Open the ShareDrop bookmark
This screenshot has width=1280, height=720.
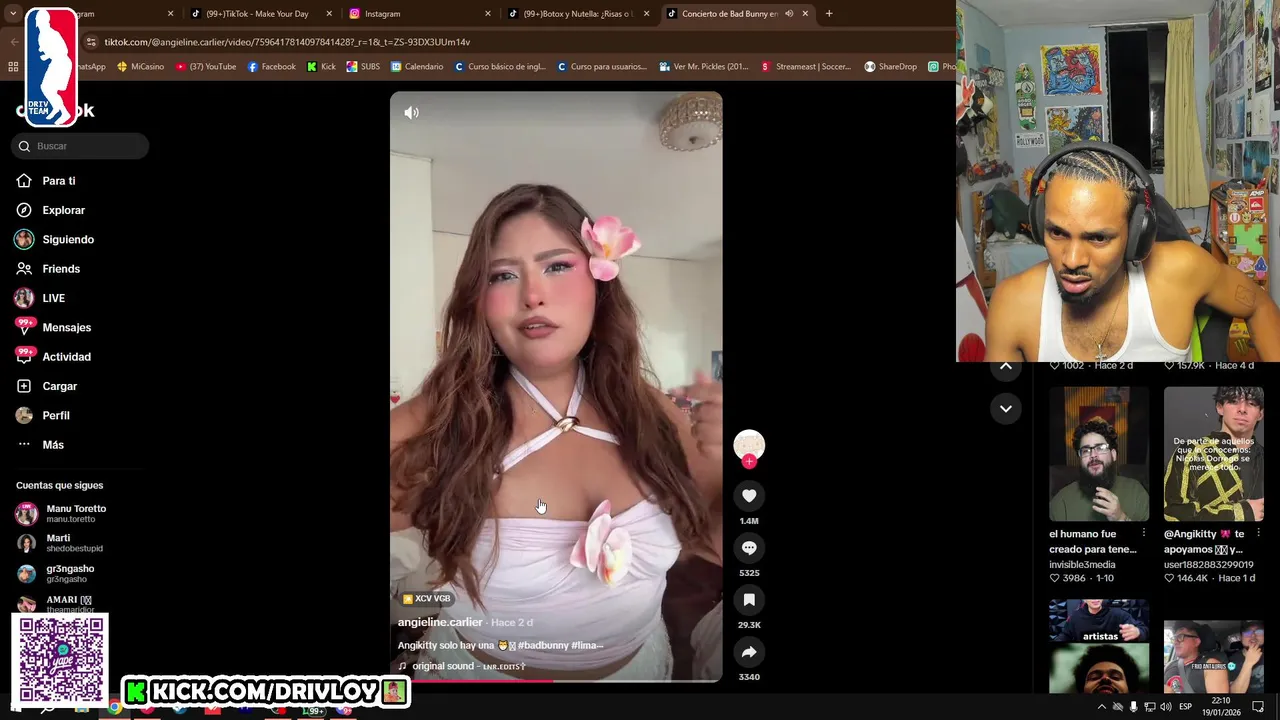click(x=891, y=67)
